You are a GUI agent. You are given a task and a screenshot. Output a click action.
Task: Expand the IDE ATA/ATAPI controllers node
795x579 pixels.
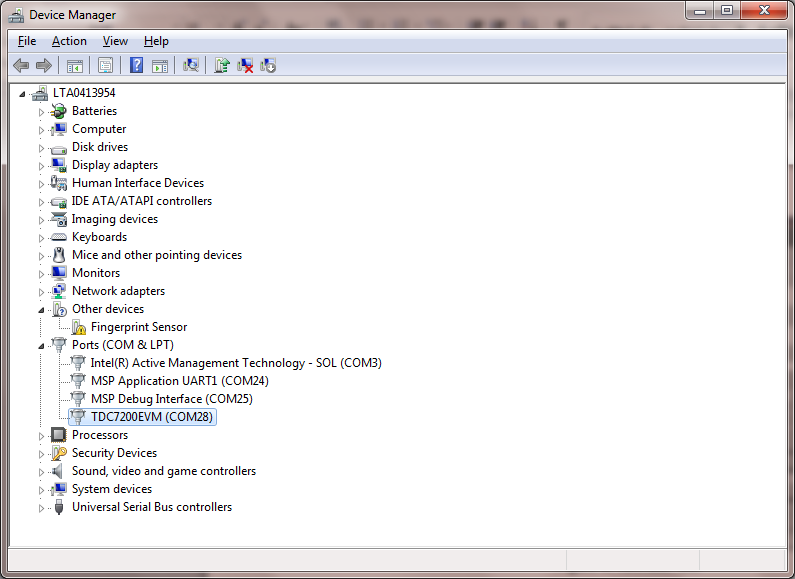click(x=42, y=202)
